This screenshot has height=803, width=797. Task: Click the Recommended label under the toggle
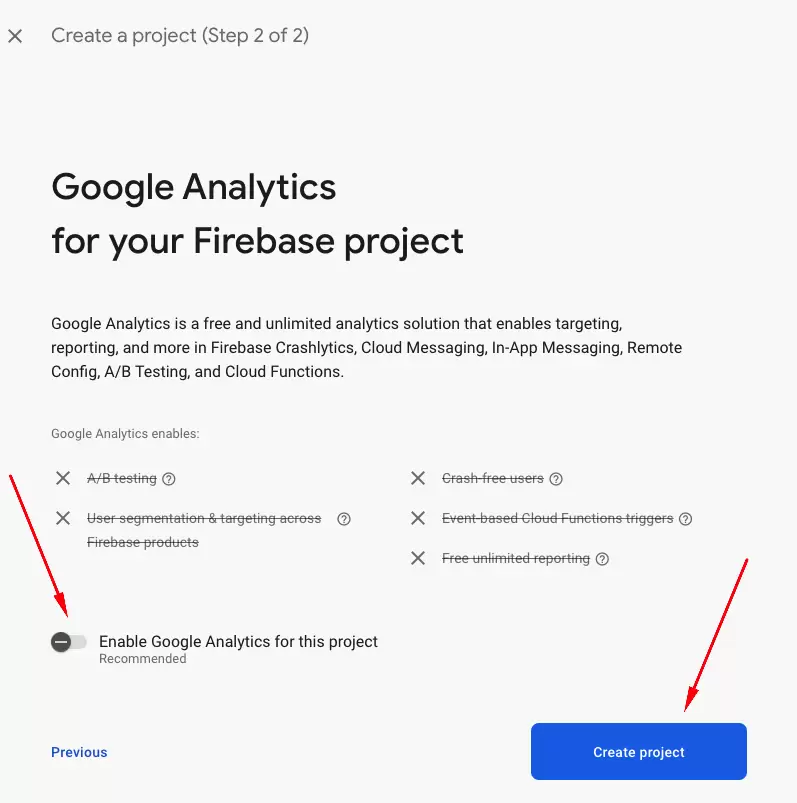coord(142,659)
